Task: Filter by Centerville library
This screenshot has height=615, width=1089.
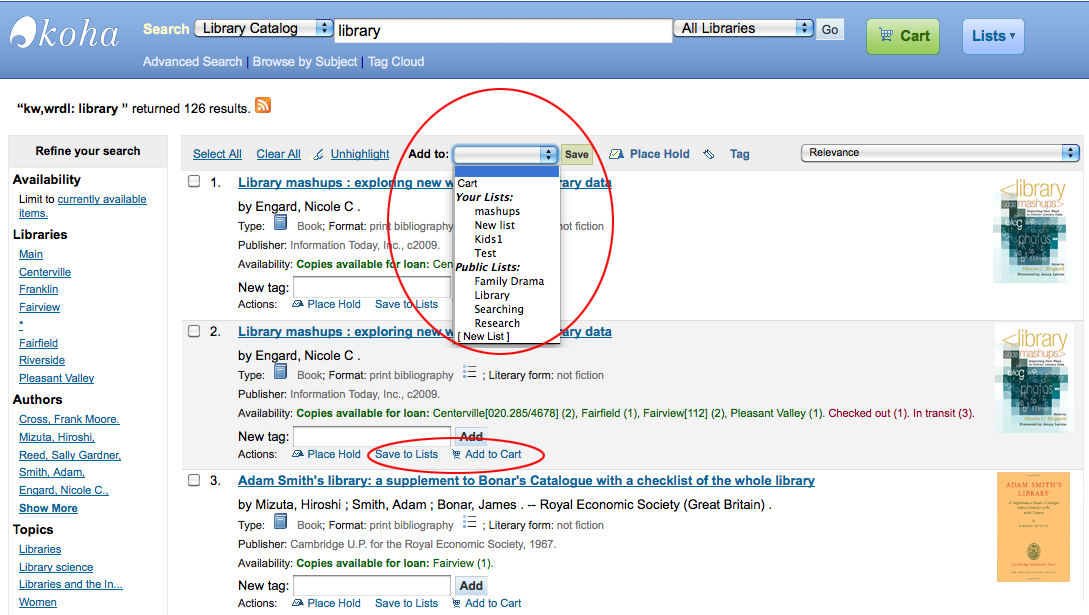Action: (45, 272)
